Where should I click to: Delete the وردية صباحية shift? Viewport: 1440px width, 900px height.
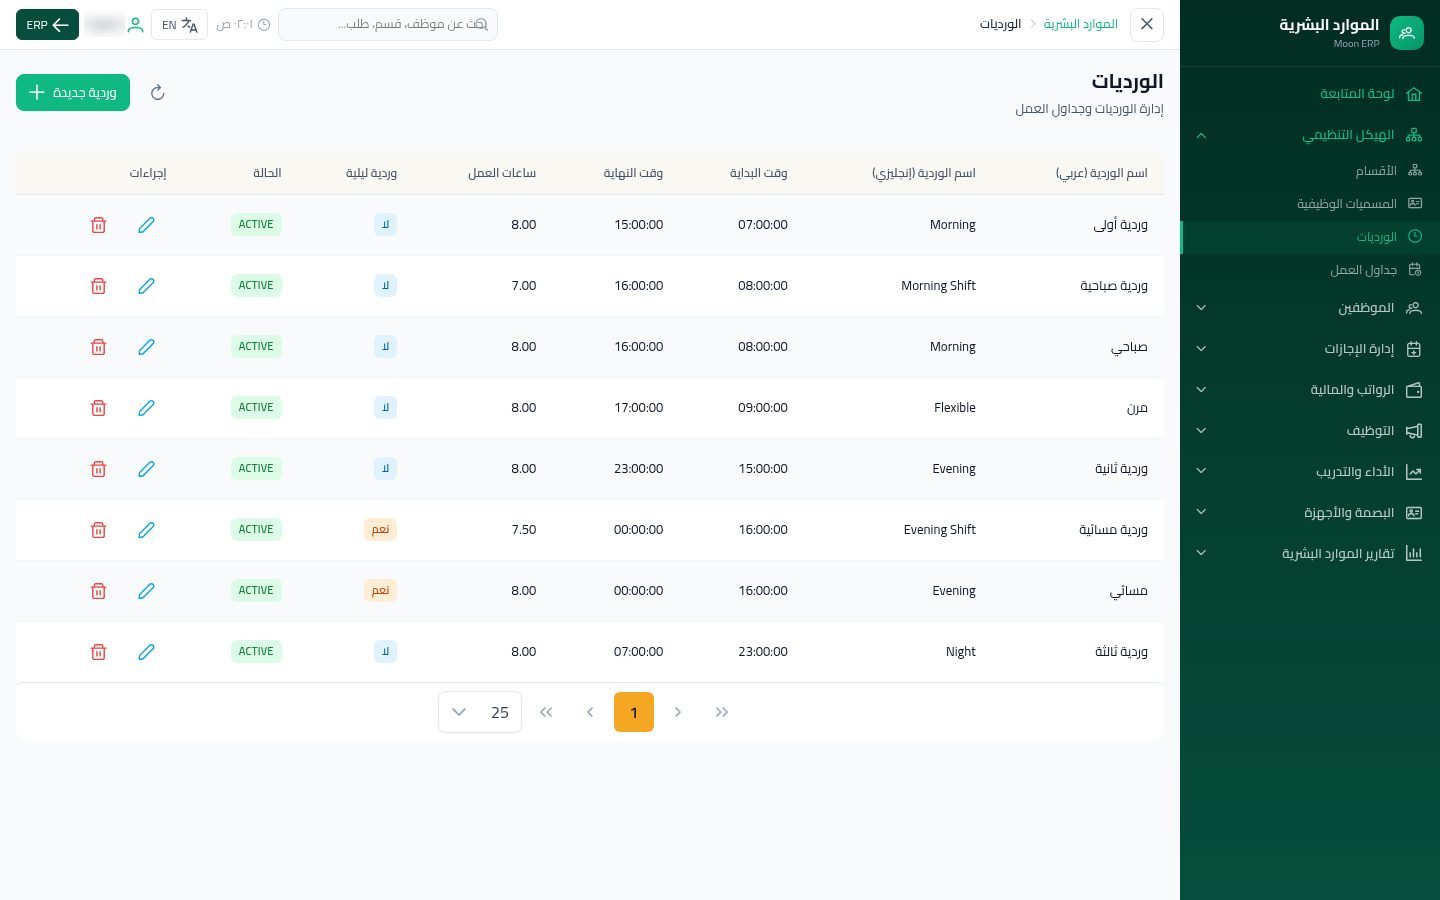(98, 286)
